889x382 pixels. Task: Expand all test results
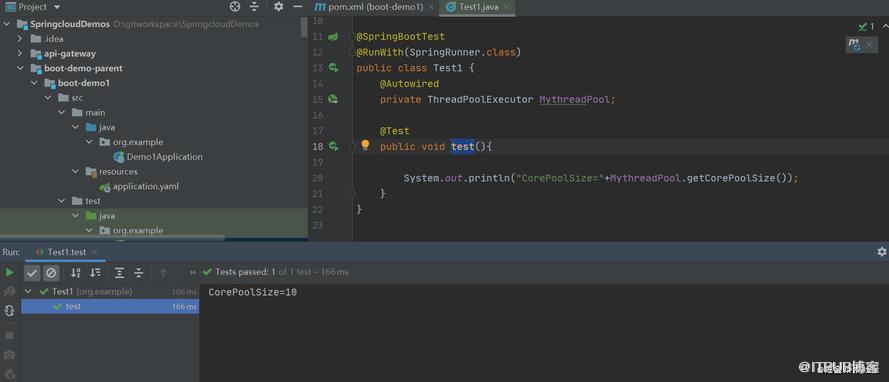click(x=119, y=273)
